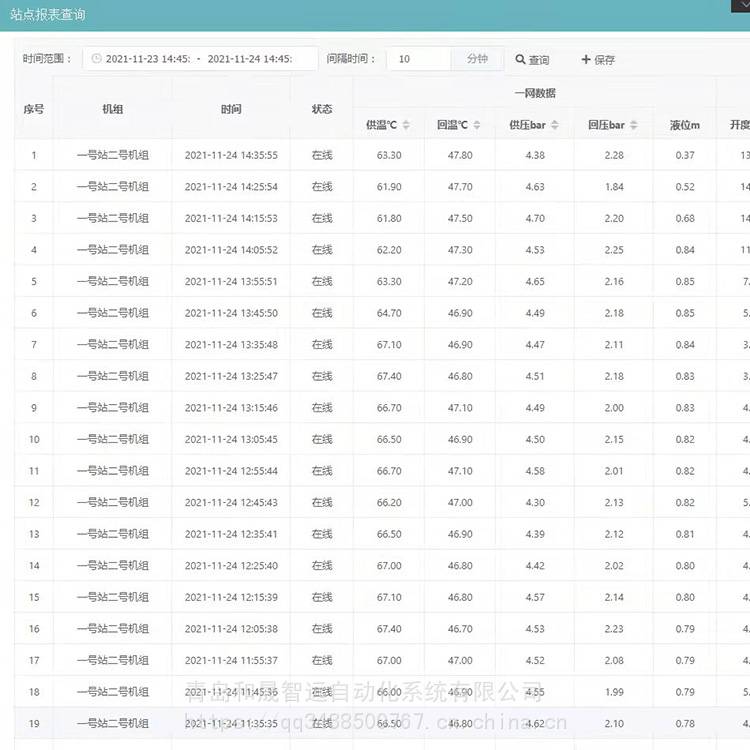Click the 保存 save button
The height and width of the screenshot is (750, 750).
pyautogui.click(x=598, y=60)
